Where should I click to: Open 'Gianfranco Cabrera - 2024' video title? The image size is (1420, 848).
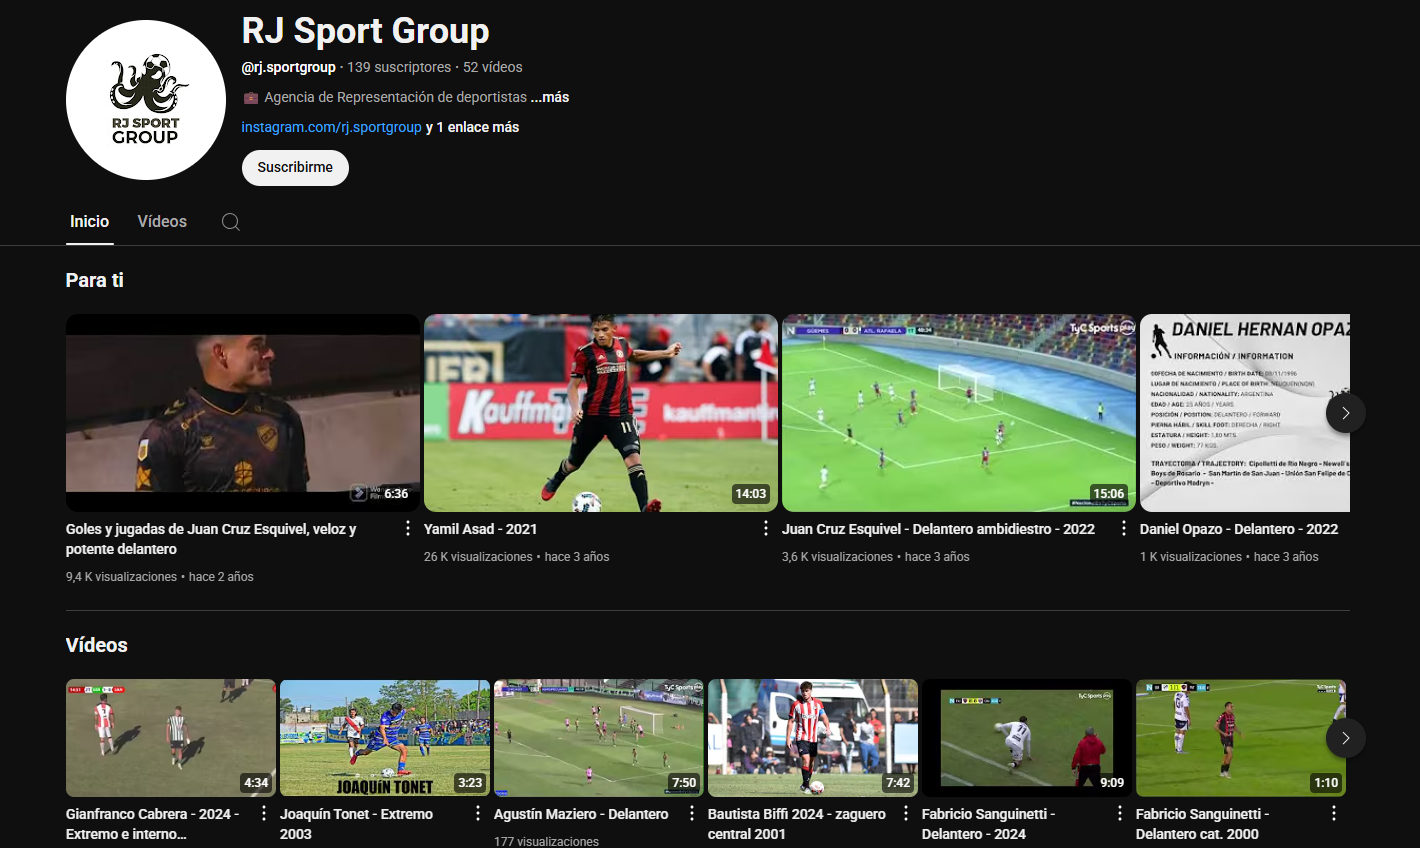tap(152, 824)
